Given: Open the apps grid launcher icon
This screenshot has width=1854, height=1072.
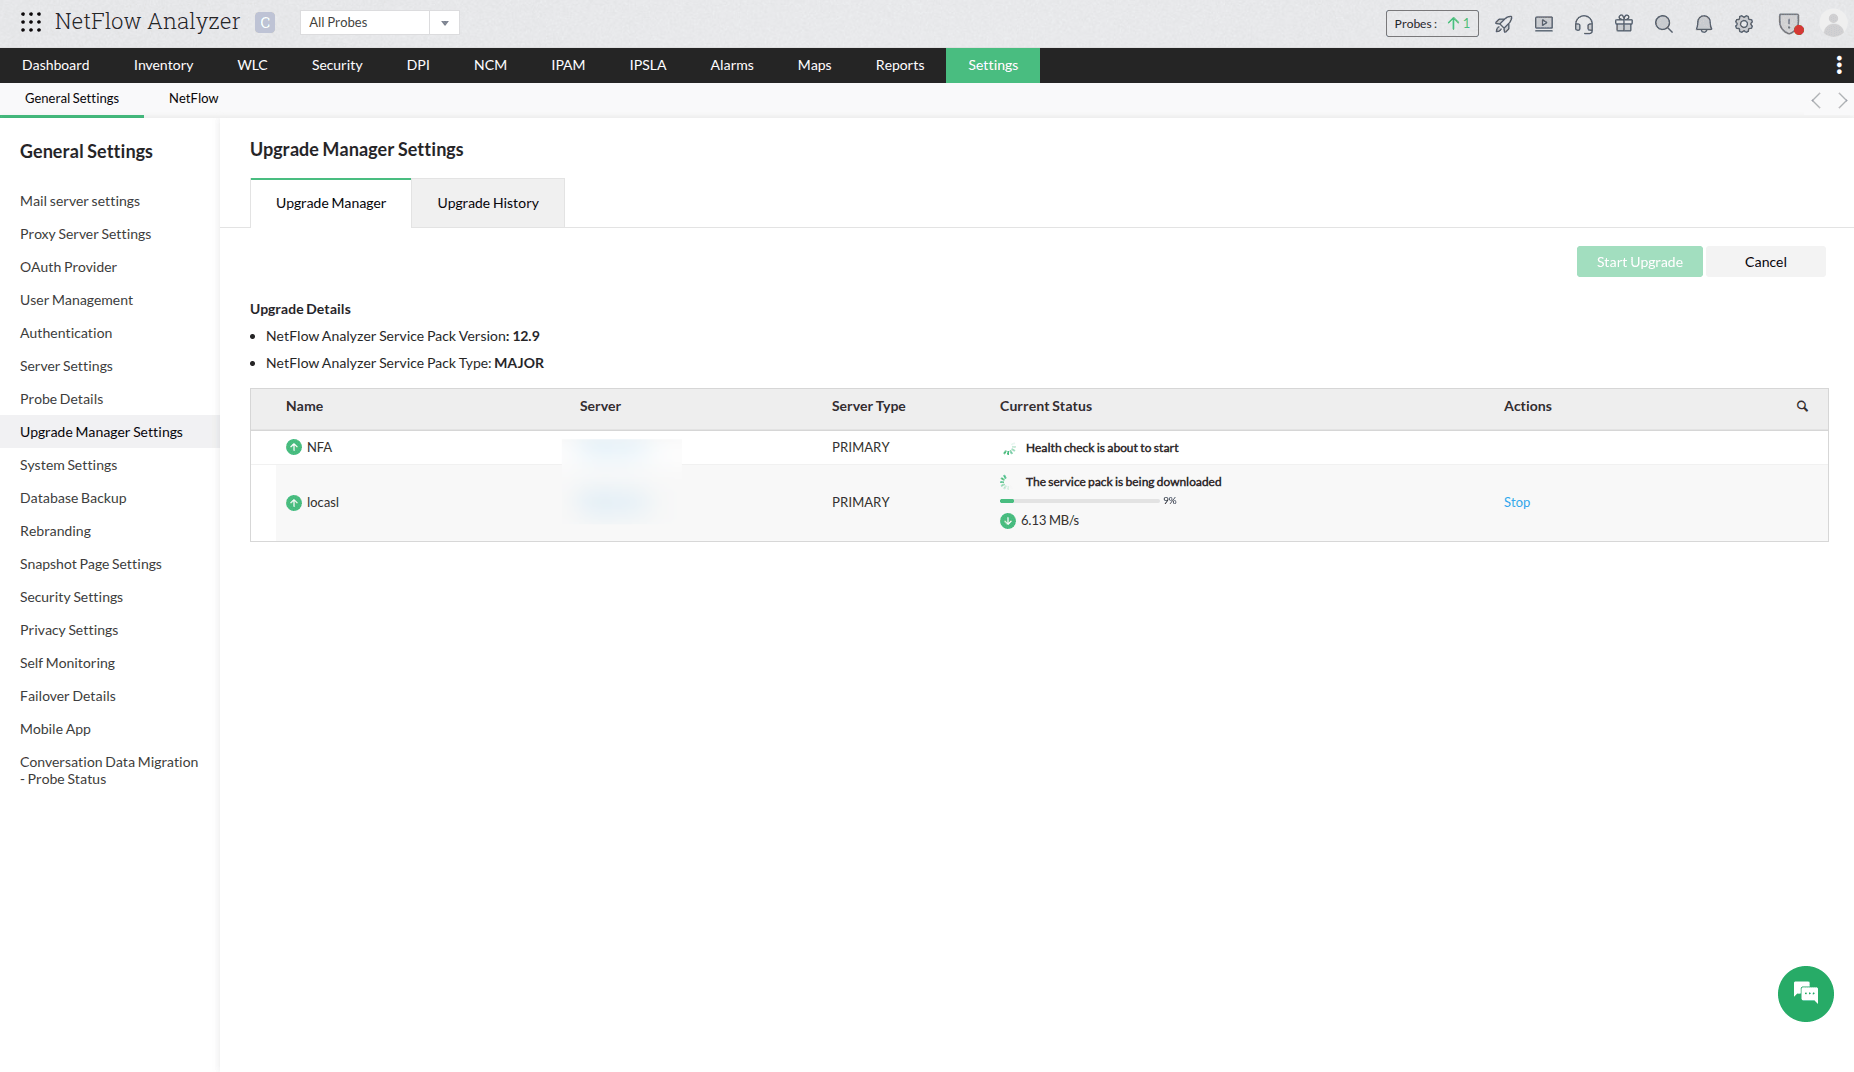Looking at the screenshot, I should click(31, 22).
